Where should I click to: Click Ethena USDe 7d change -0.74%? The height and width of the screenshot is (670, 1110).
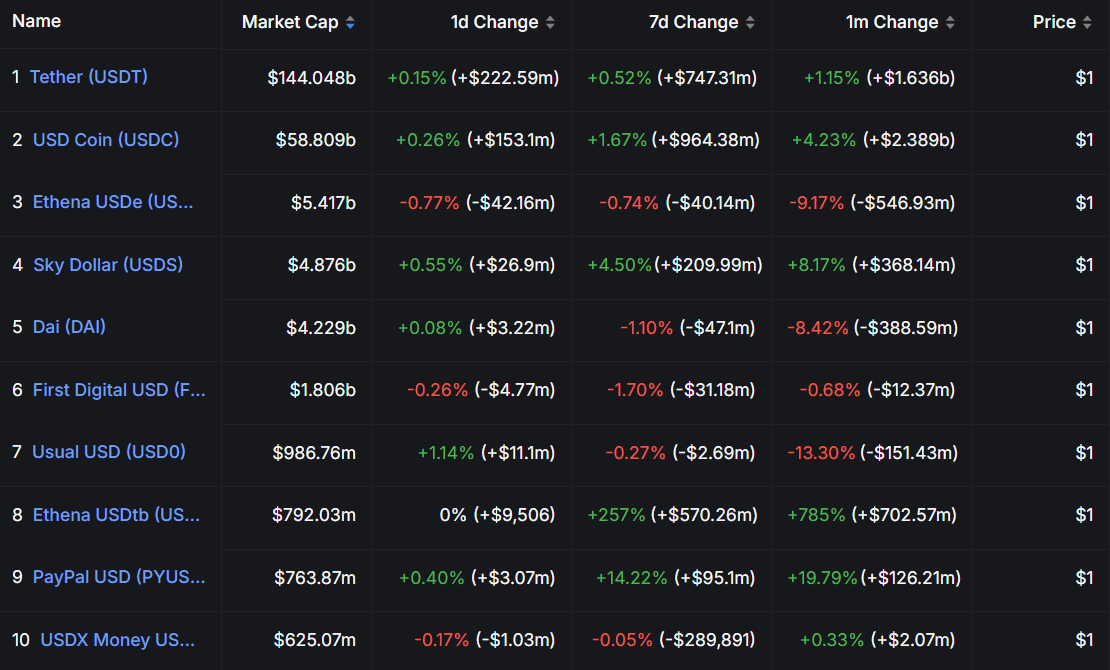pos(629,203)
